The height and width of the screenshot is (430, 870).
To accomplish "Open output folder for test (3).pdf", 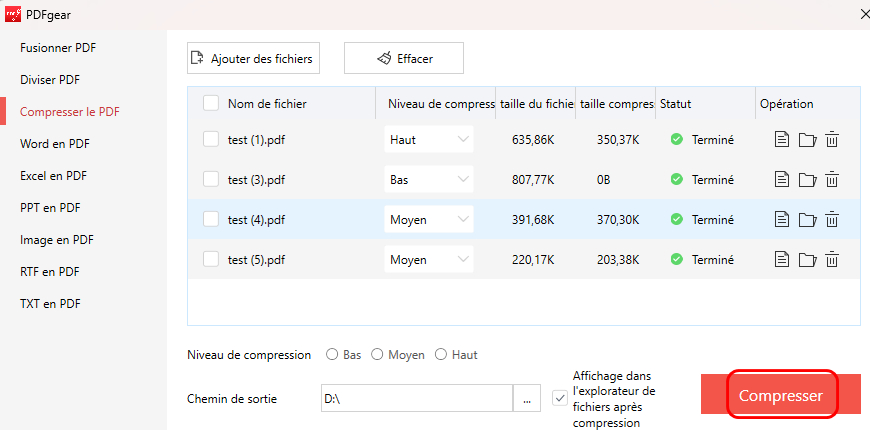I will pos(807,180).
